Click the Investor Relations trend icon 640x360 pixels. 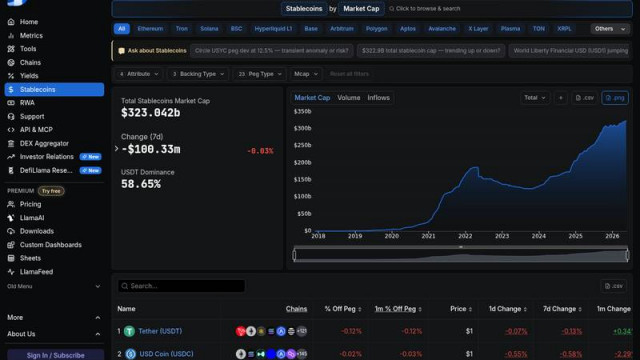(x=11, y=157)
